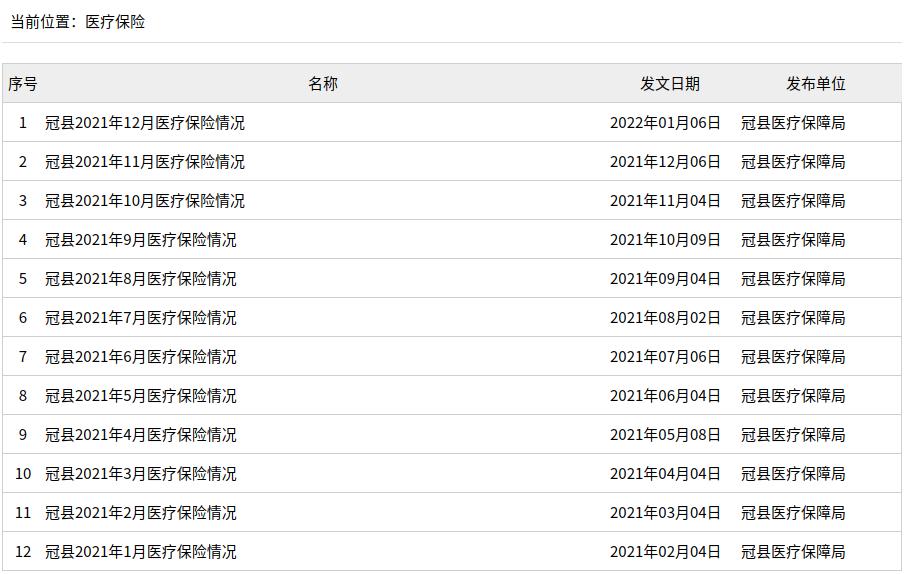
Task: Click the 序号 column header
Action: 23,84
